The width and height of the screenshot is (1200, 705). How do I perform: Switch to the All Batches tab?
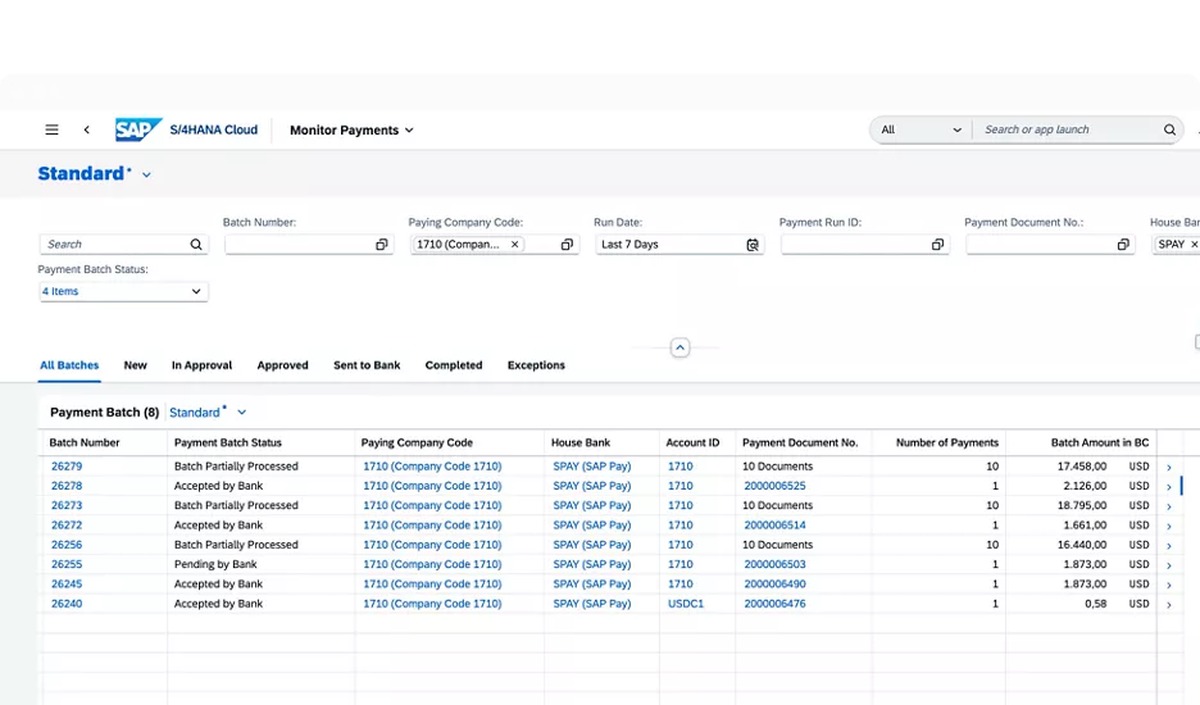pos(69,365)
